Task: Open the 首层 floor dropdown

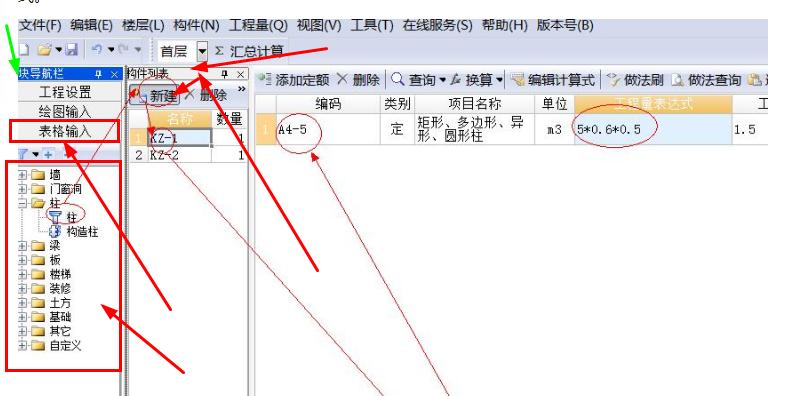Action: (202, 51)
